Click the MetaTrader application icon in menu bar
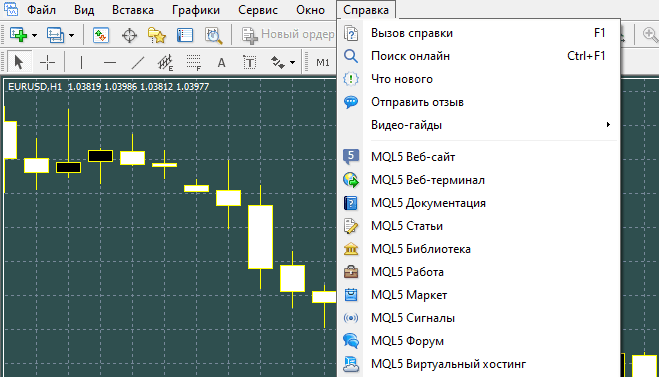 click(x=11, y=9)
